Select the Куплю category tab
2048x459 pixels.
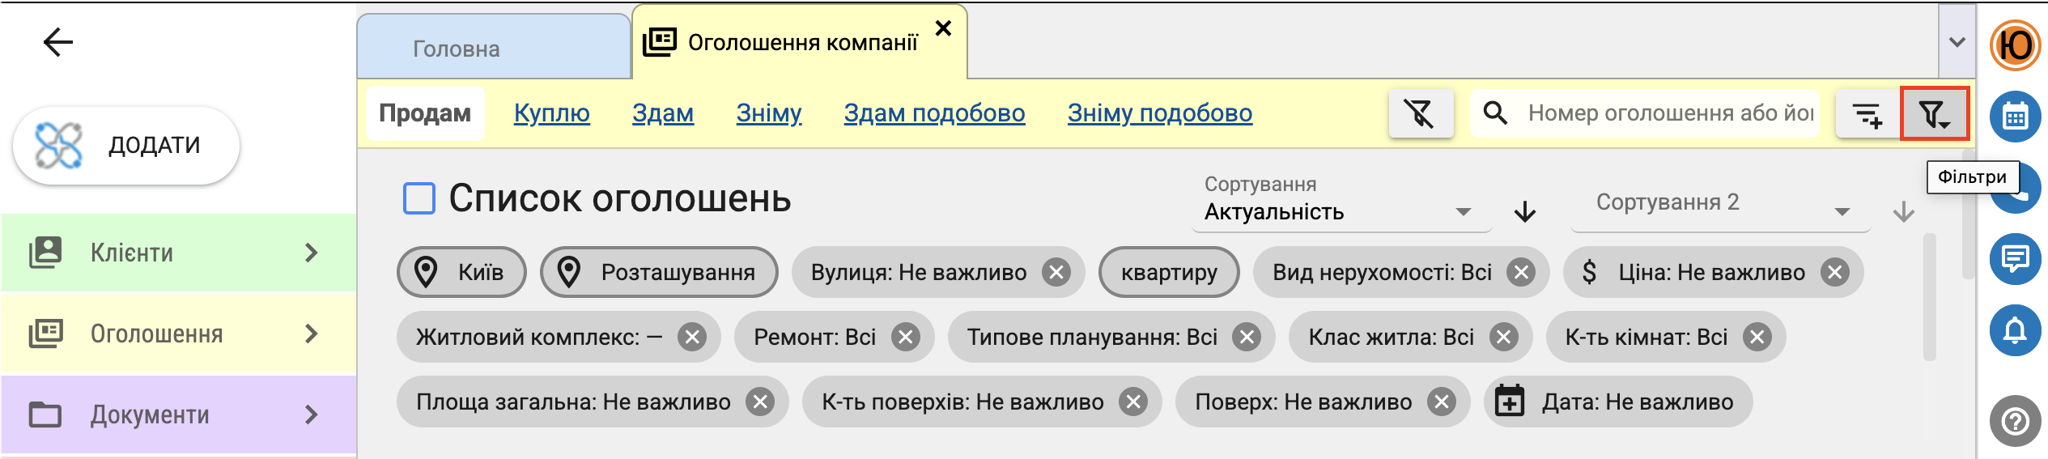552,113
